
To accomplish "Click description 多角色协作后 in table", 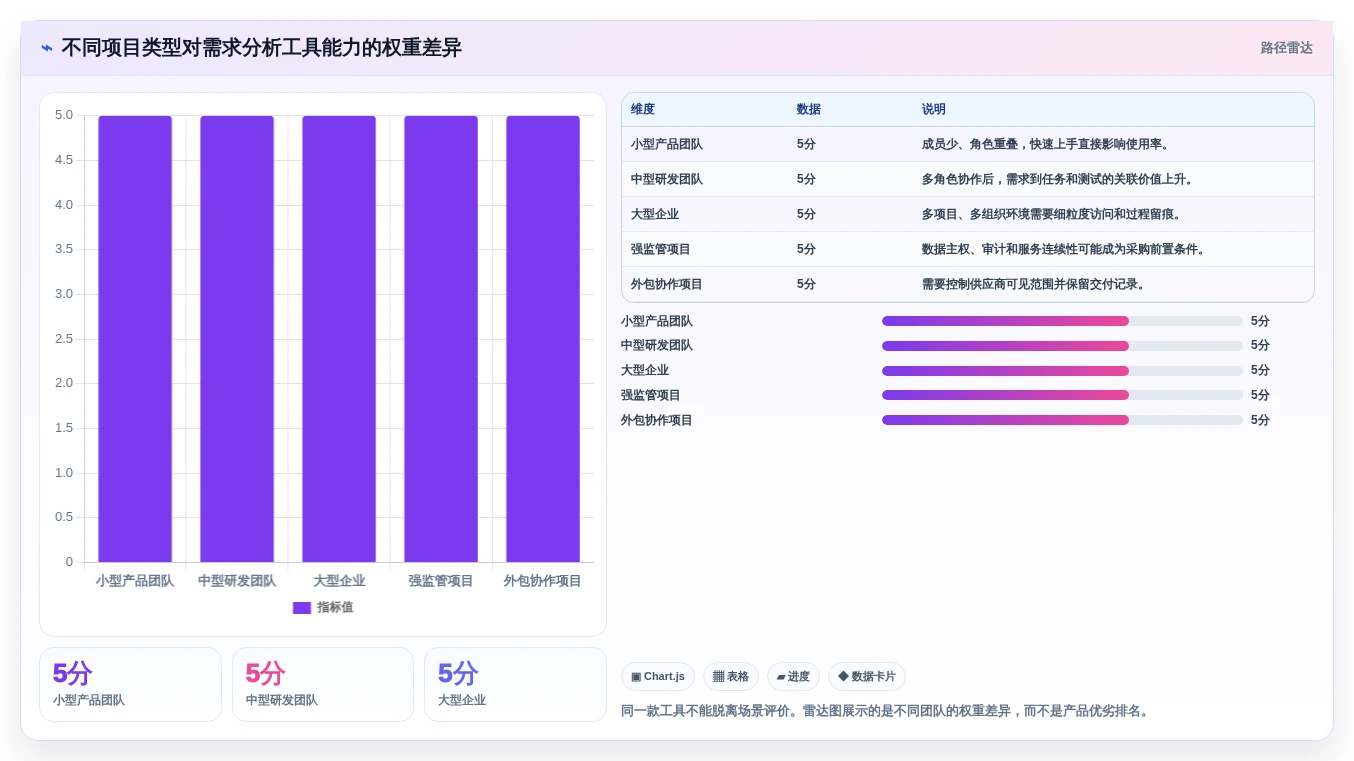I will coord(1058,179).
